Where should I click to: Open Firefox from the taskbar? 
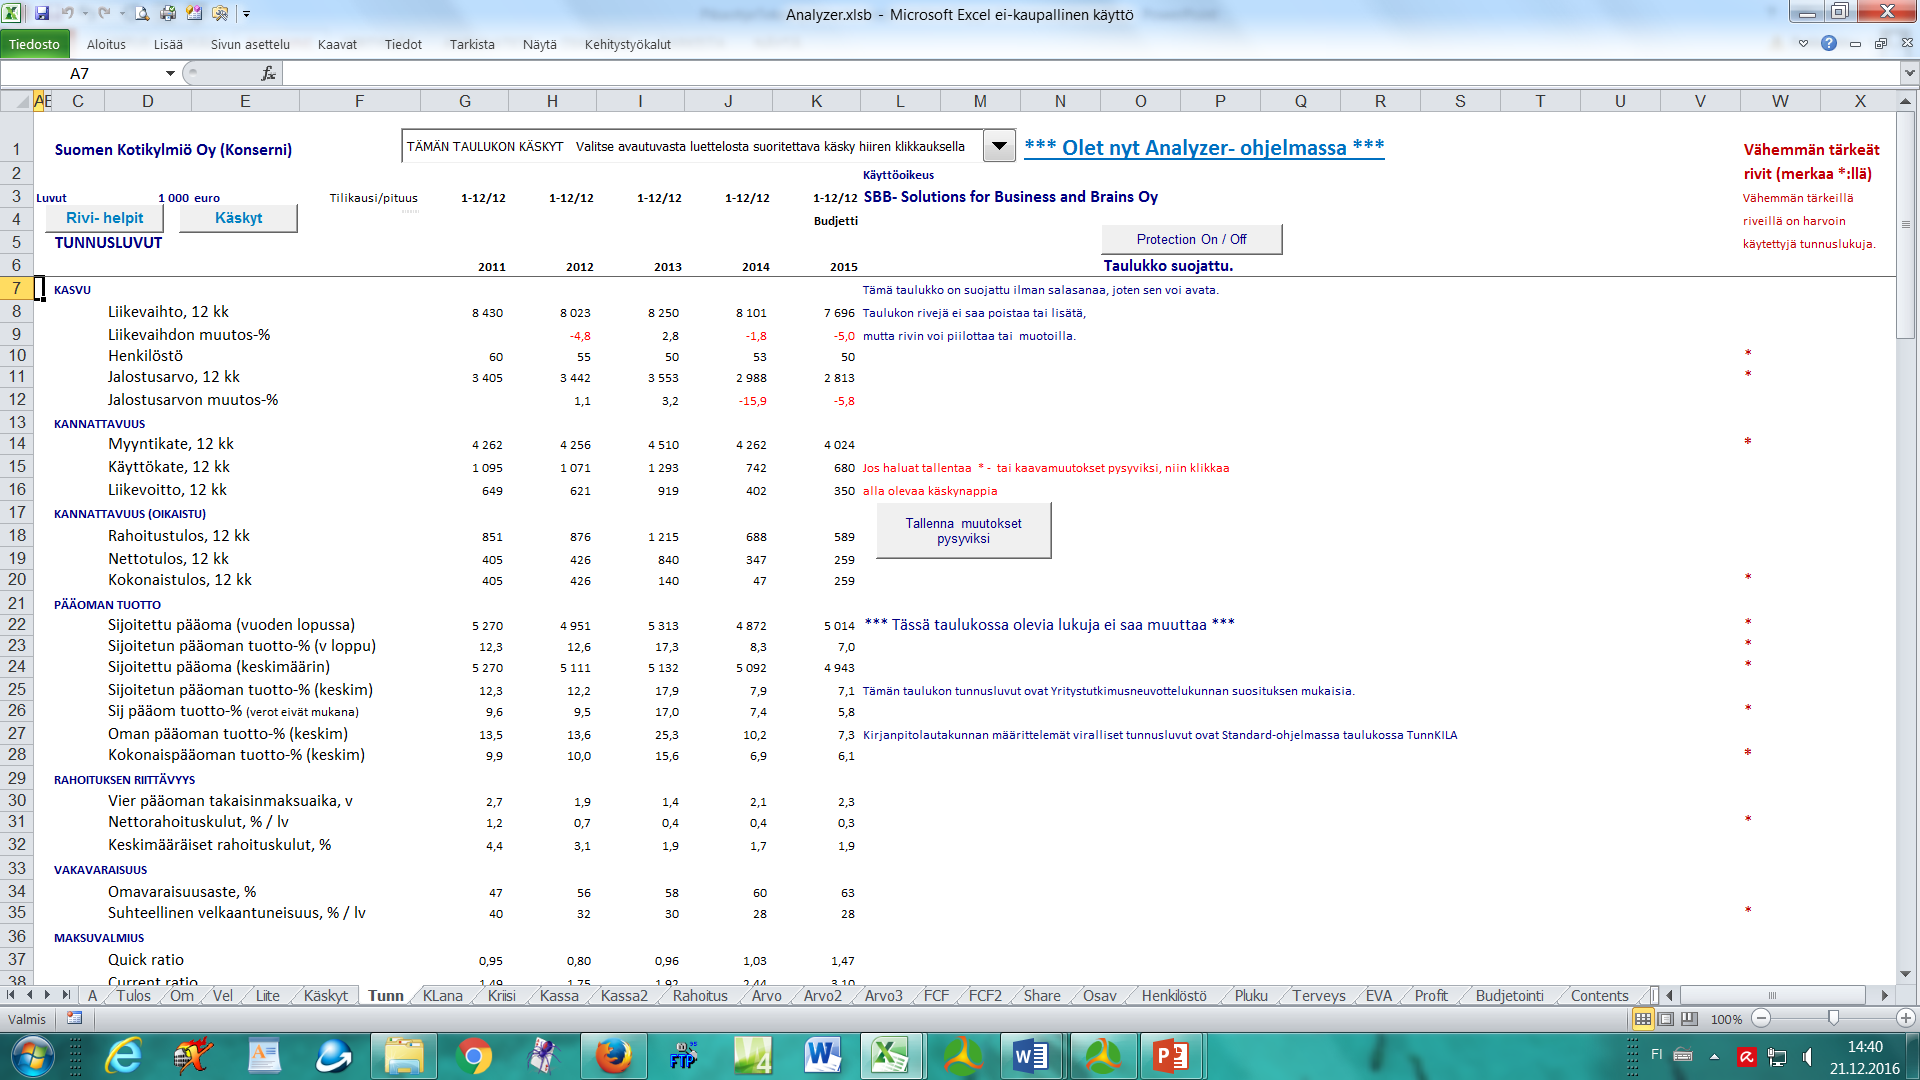coord(613,1056)
